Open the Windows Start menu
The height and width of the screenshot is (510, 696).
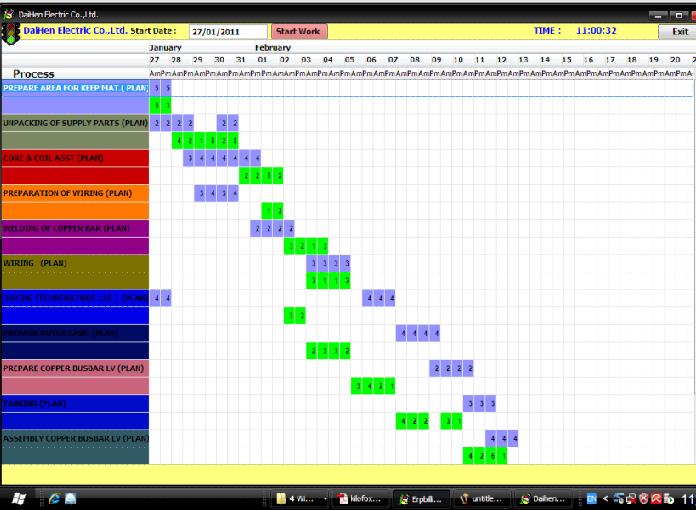(18, 498)
